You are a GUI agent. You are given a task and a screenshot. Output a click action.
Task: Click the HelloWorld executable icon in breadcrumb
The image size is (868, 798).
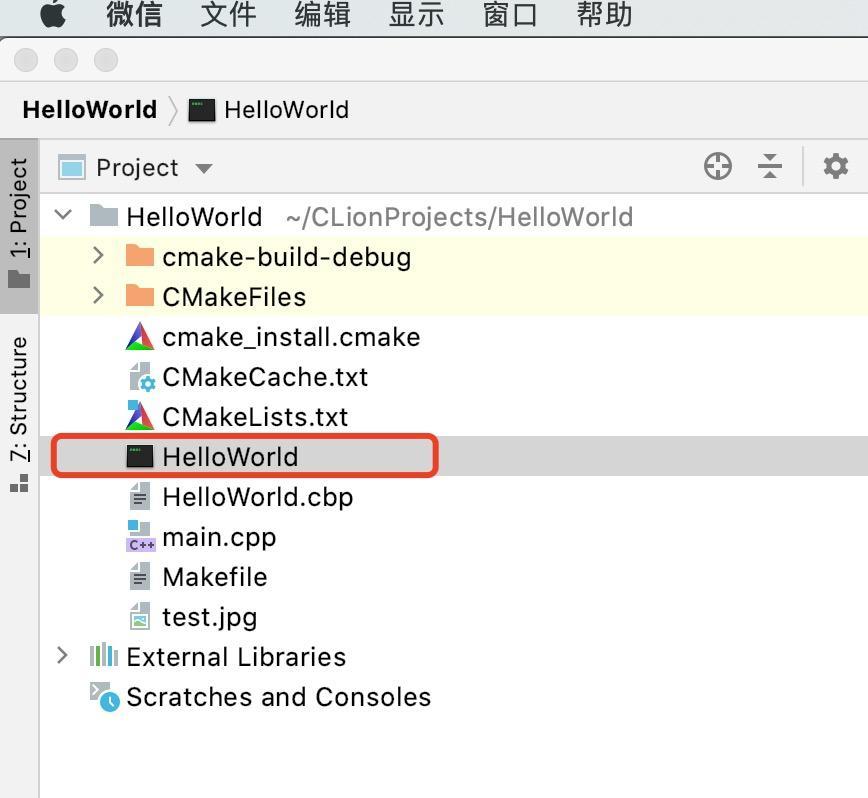[x=202, y=110]
